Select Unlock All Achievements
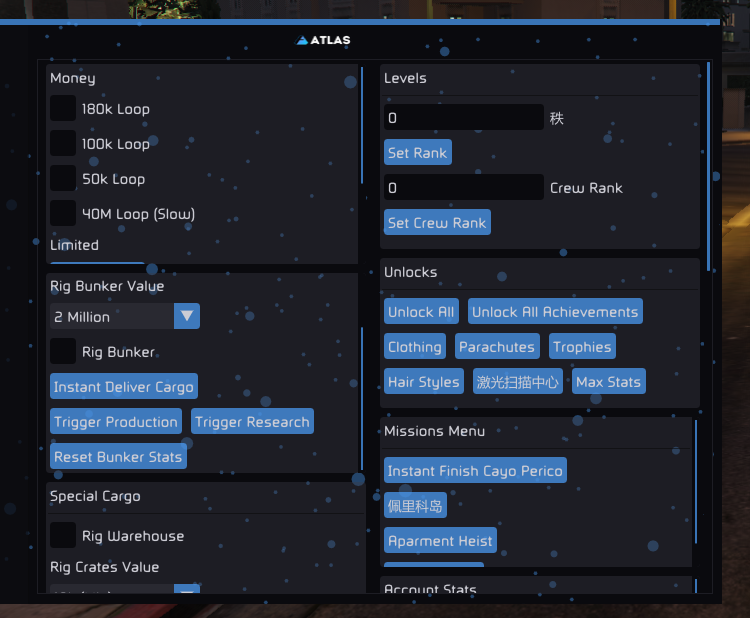The height and width of the screenshot is (618, 750). coord(554,312)
